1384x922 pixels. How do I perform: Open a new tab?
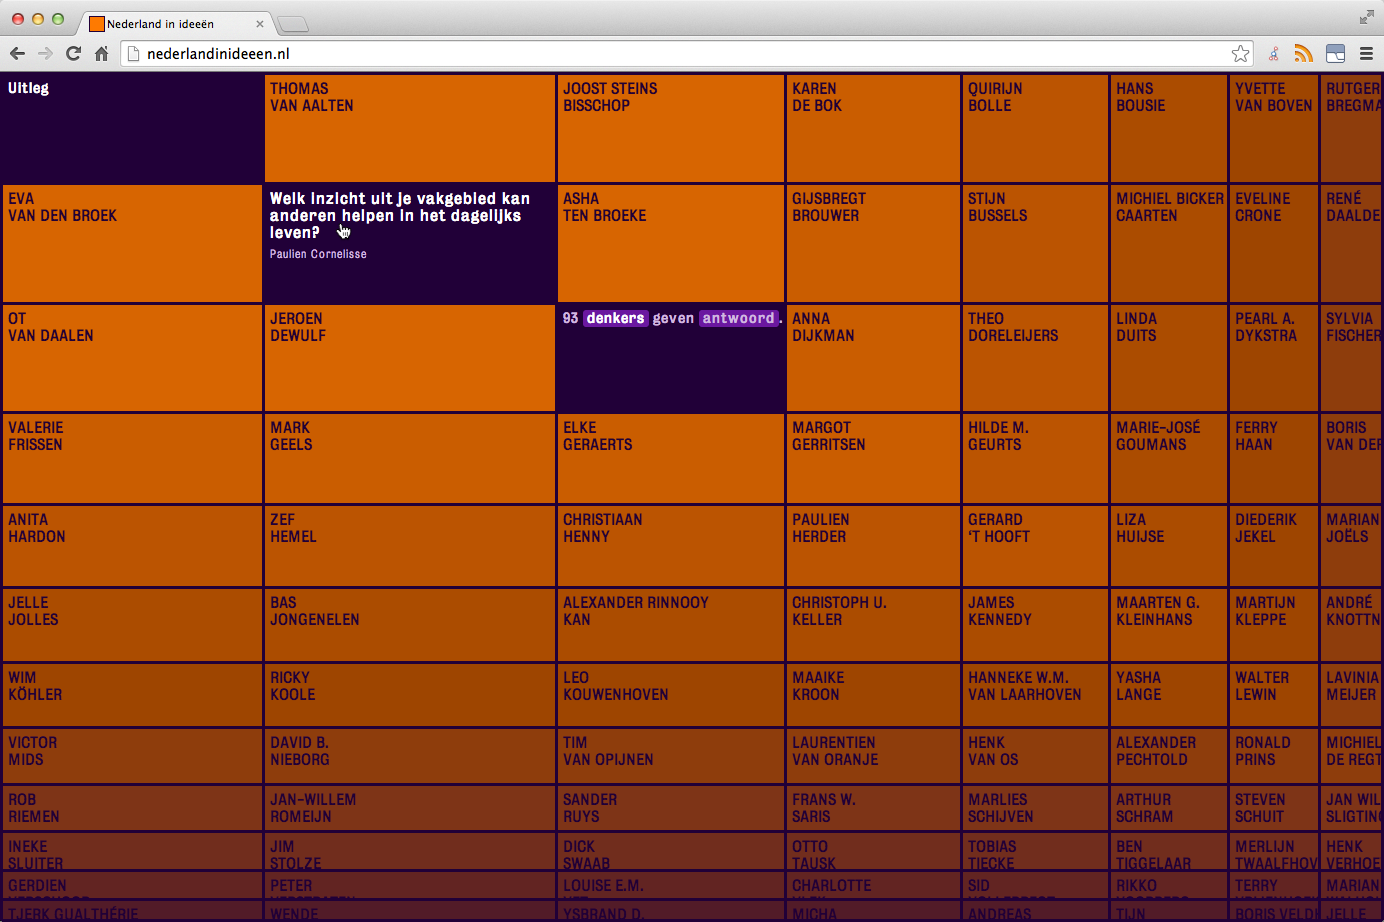[x=292, y=24]
